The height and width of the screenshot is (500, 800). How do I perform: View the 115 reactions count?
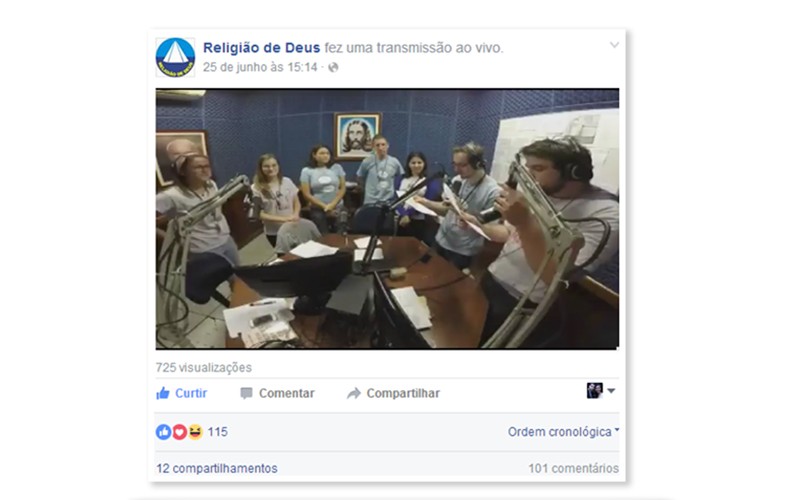pos(217,432)
